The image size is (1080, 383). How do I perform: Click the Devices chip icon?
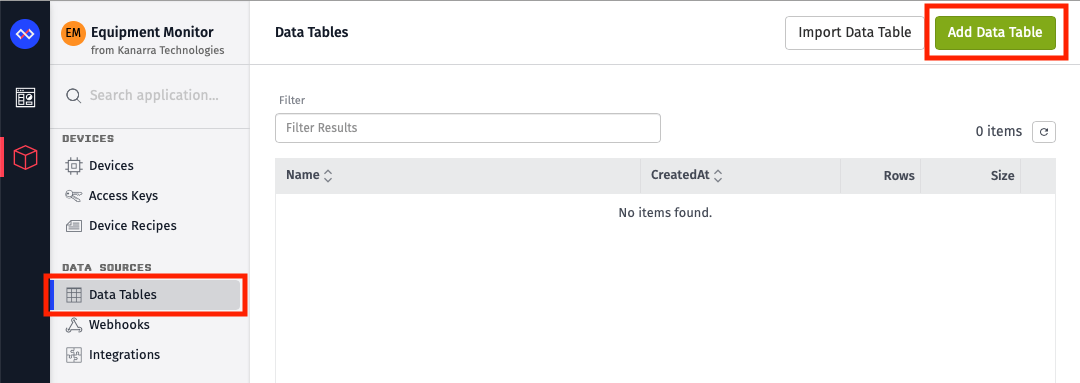pyautogui.click(x=73, y=166)
